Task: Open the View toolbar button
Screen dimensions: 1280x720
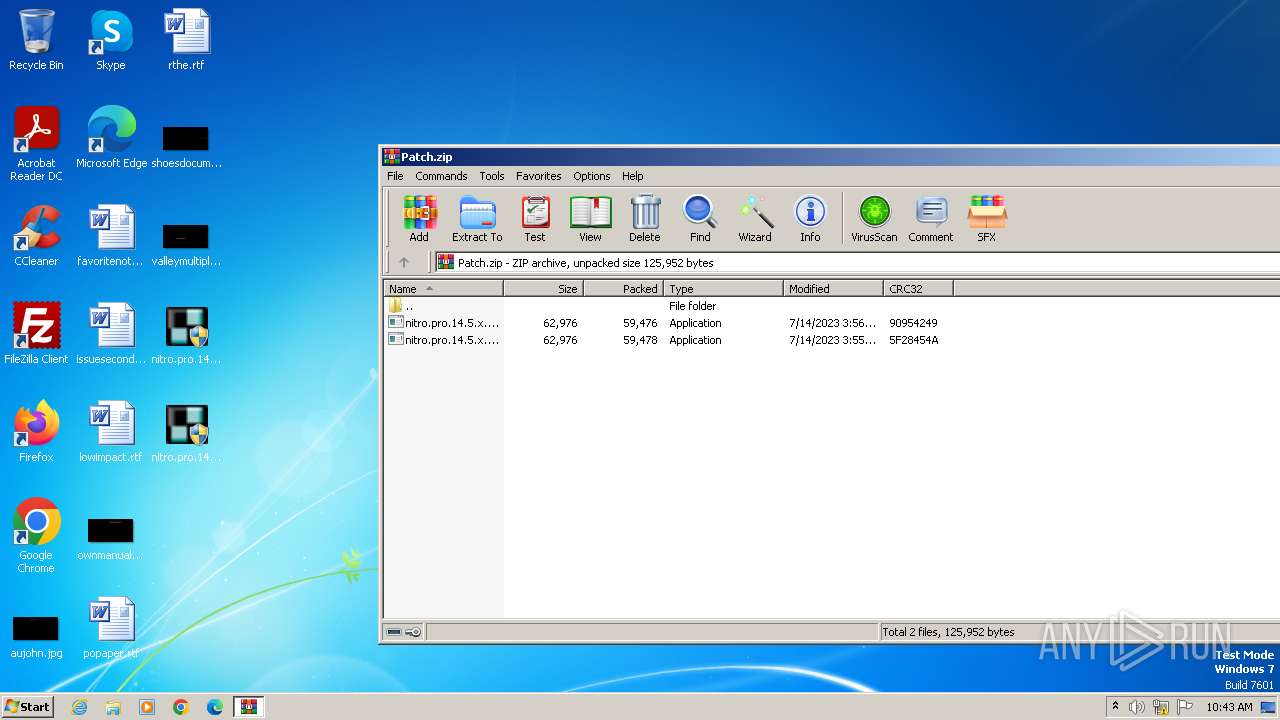Action: point(590,219)
